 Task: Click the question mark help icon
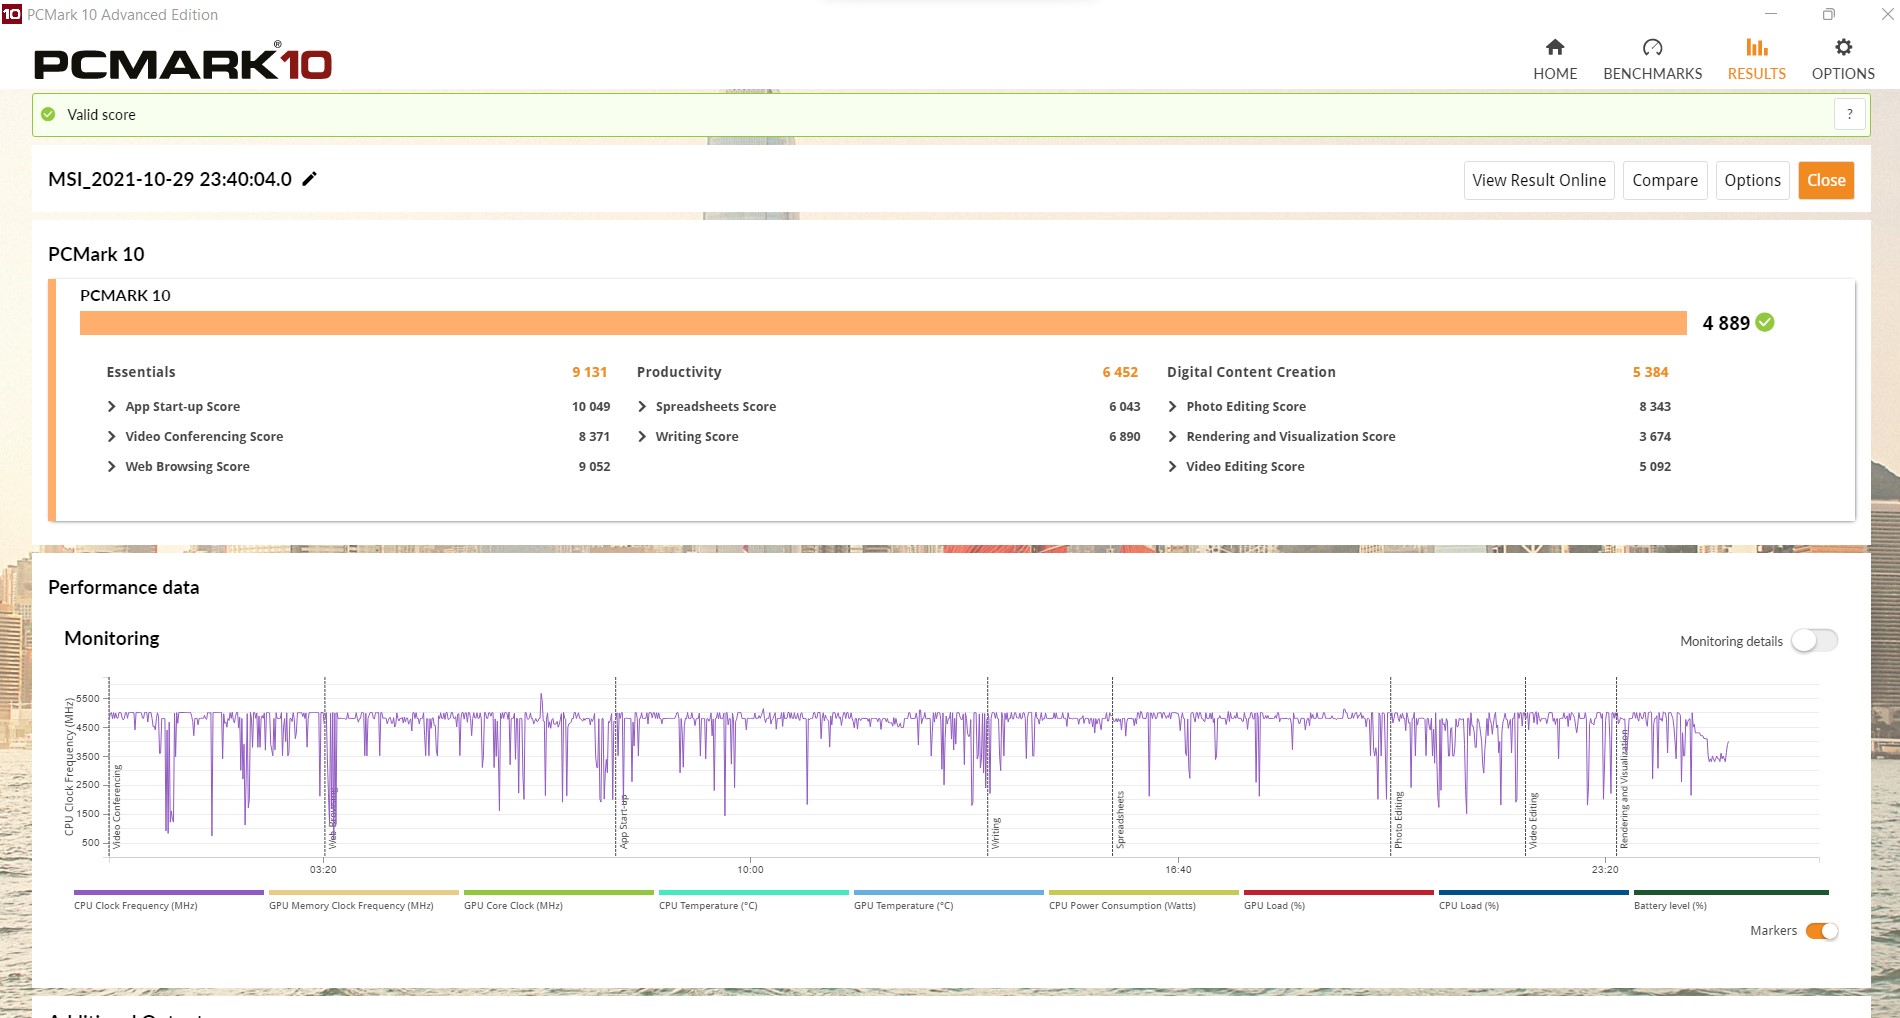pos(1849,114)
